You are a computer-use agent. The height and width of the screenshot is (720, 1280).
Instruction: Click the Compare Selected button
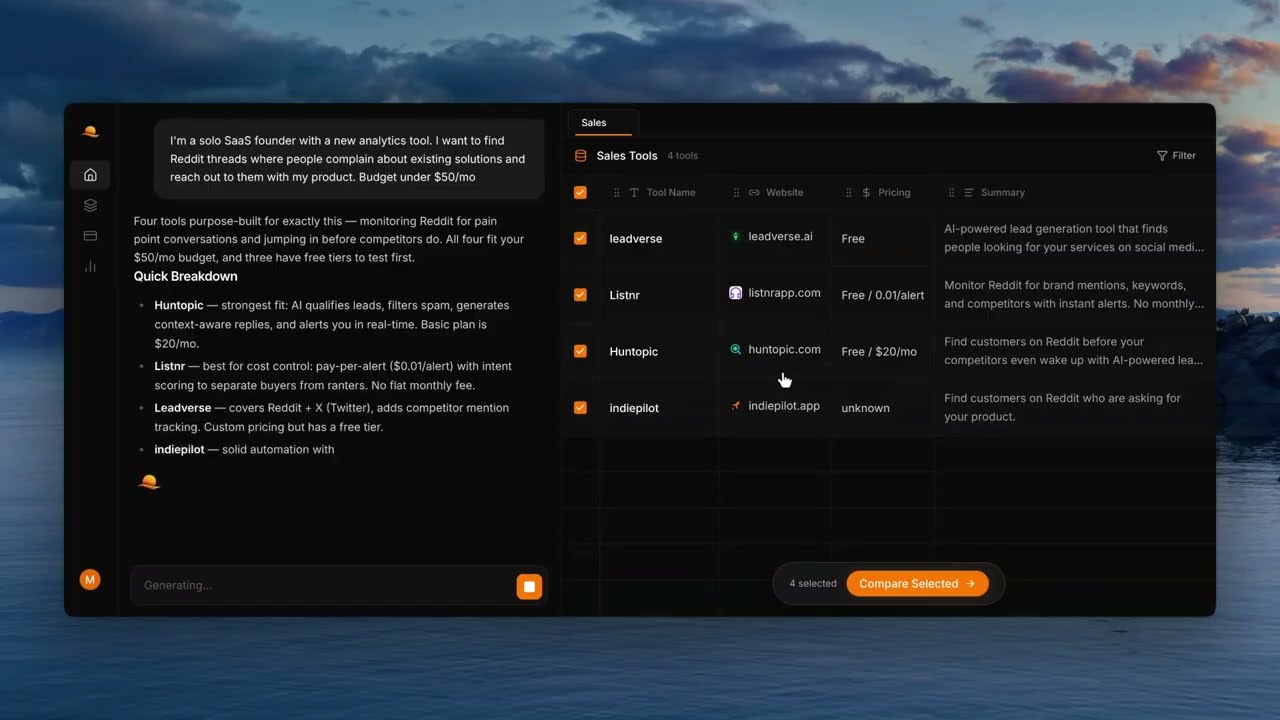coord(917,584)
